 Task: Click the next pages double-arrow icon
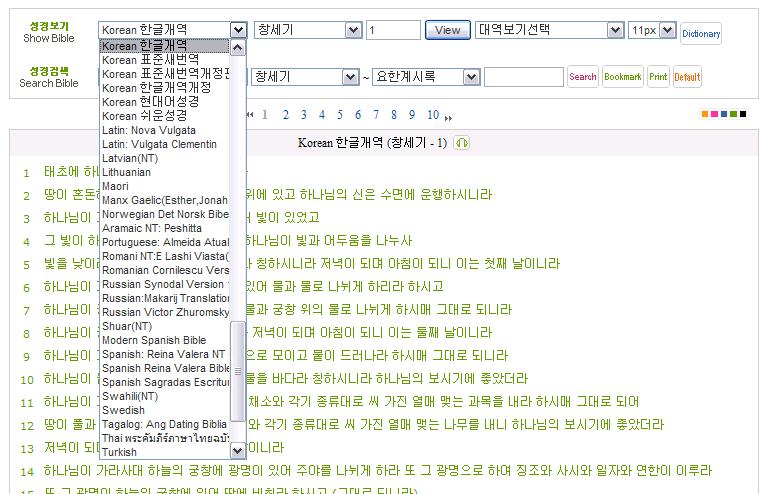pos(448,116)
